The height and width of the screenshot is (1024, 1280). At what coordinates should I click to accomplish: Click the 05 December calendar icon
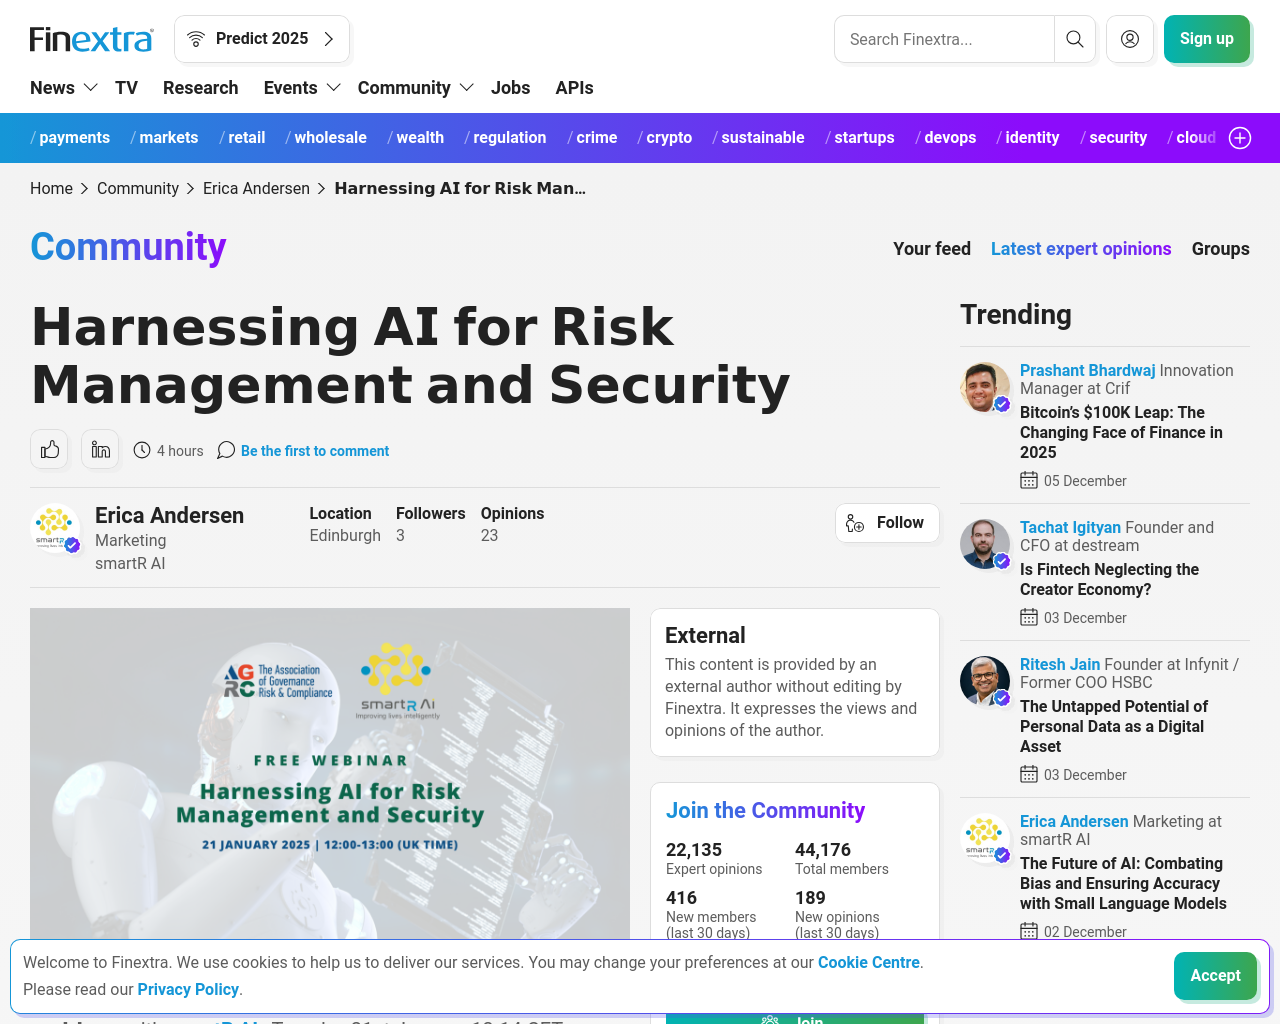point(1029,481)
